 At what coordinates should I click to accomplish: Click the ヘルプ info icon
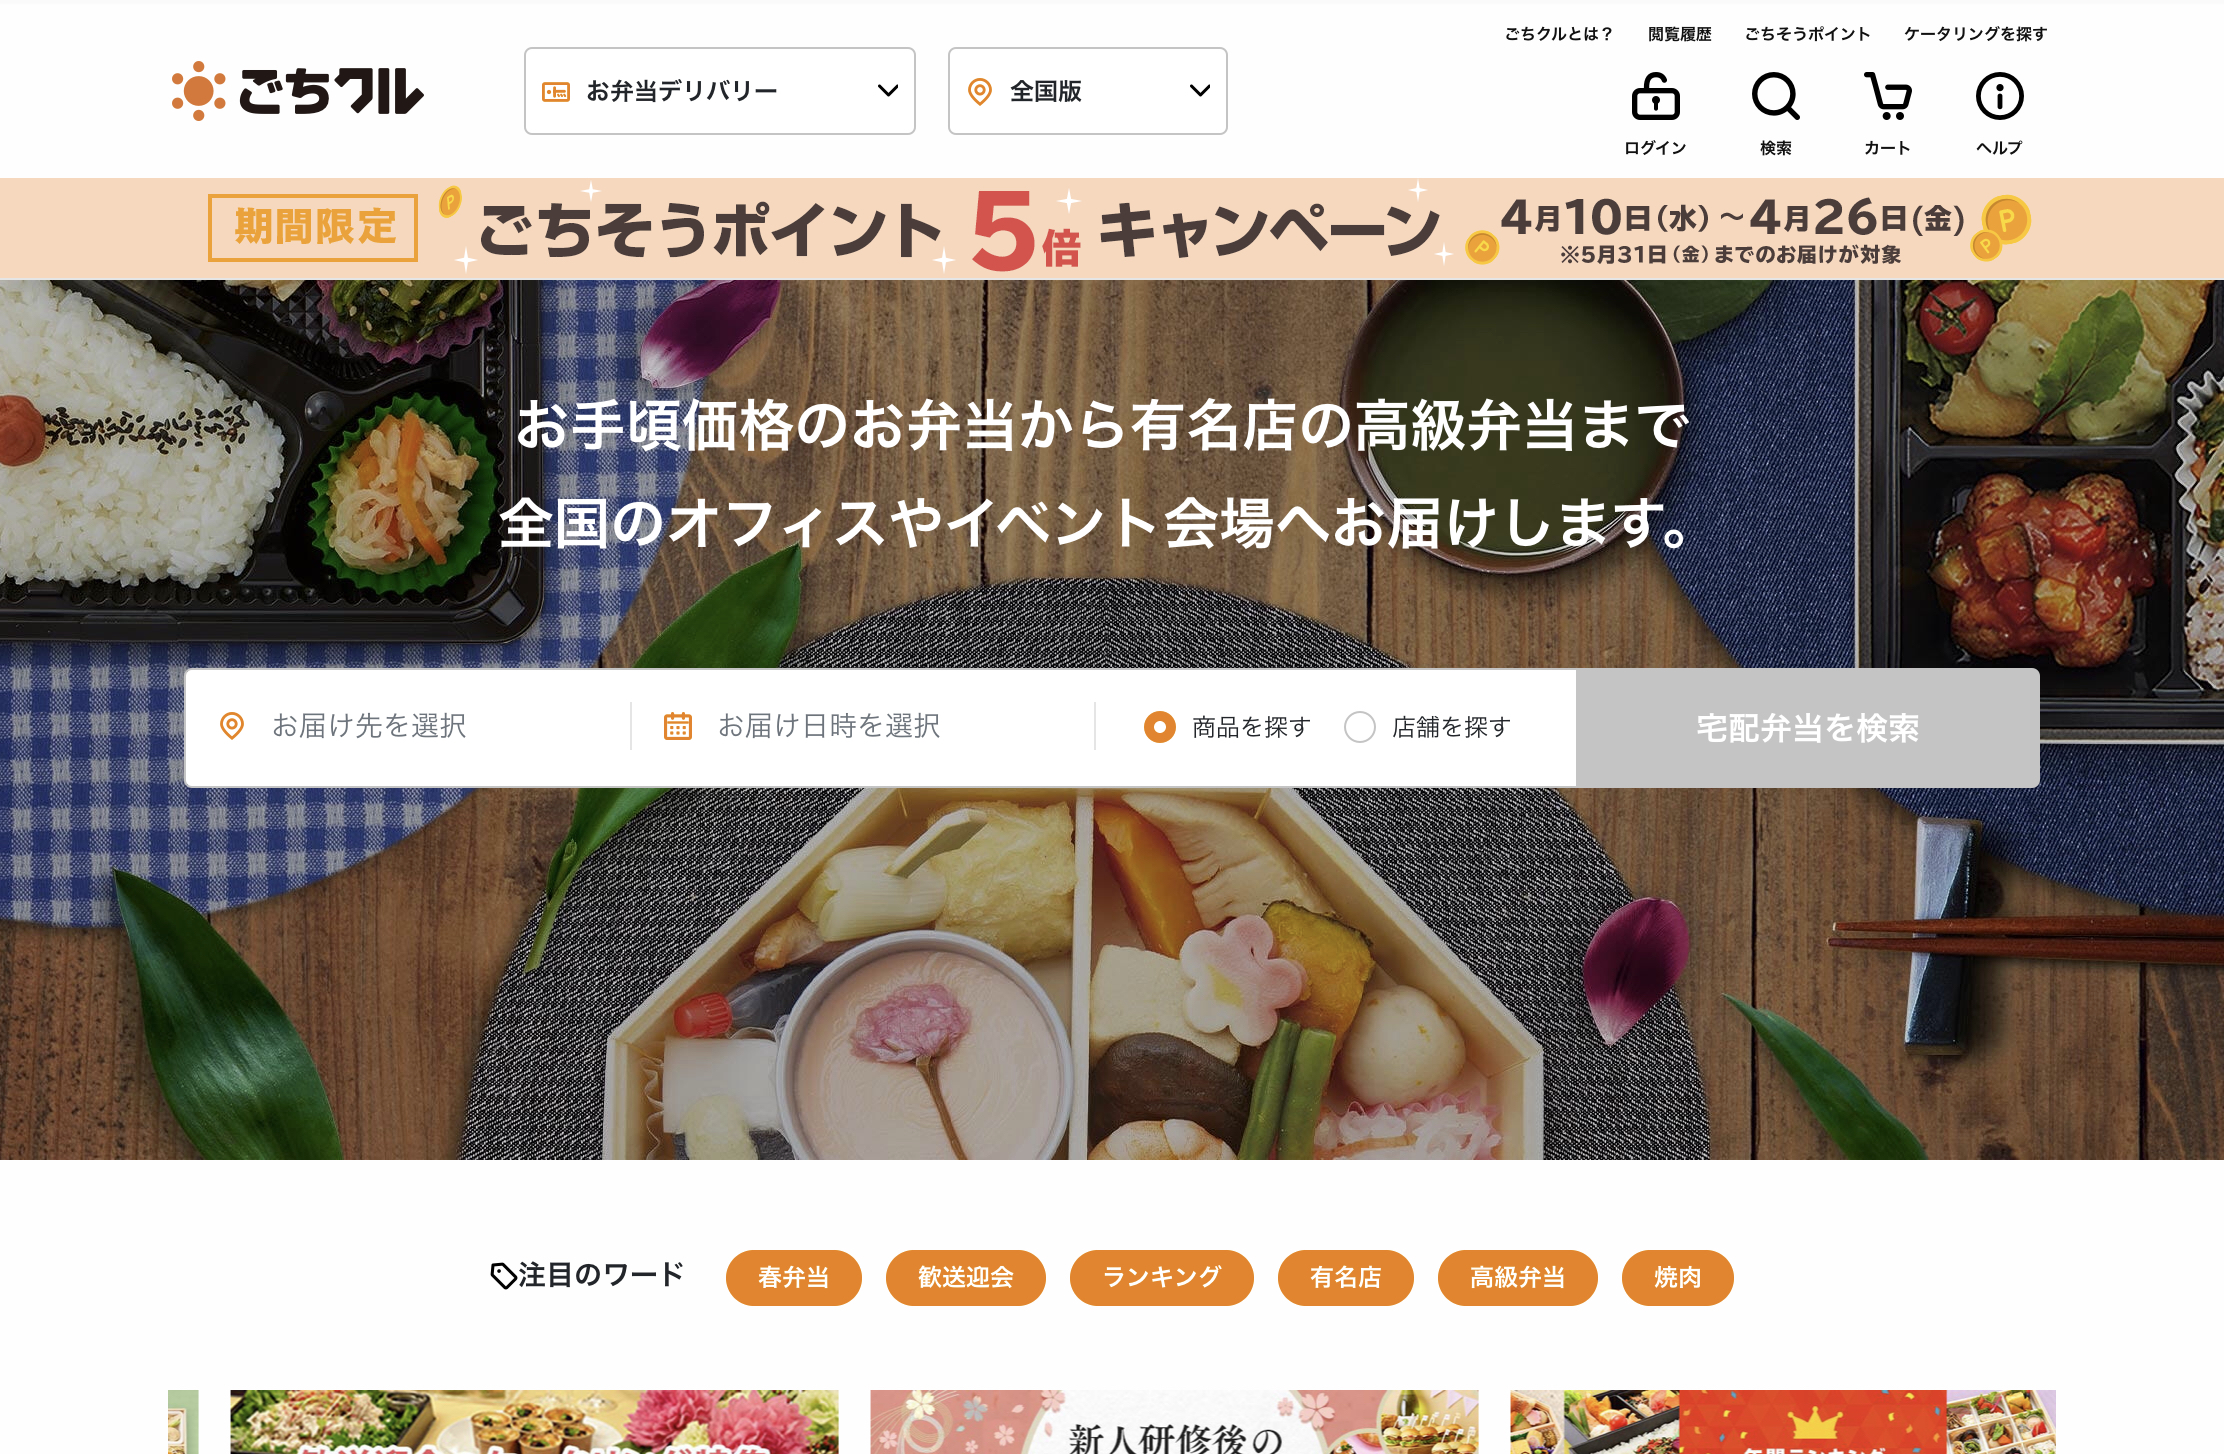point(1999,97)
